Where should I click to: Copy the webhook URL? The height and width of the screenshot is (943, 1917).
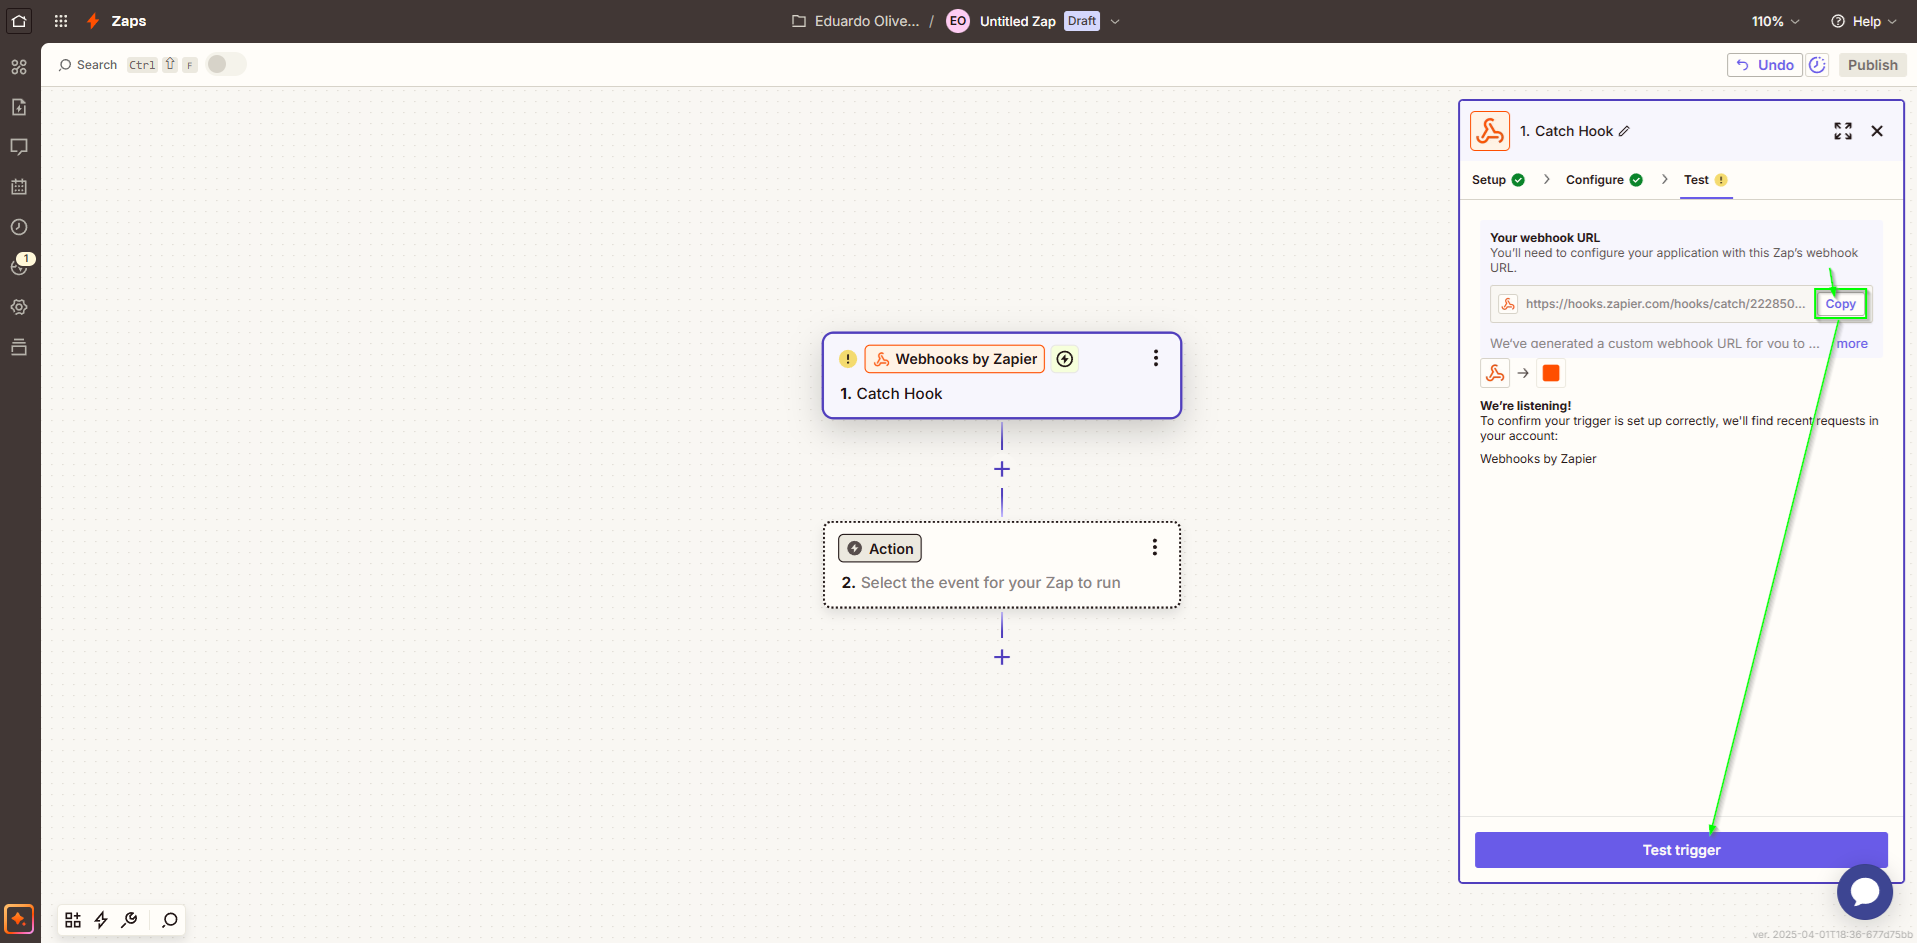1840,304
